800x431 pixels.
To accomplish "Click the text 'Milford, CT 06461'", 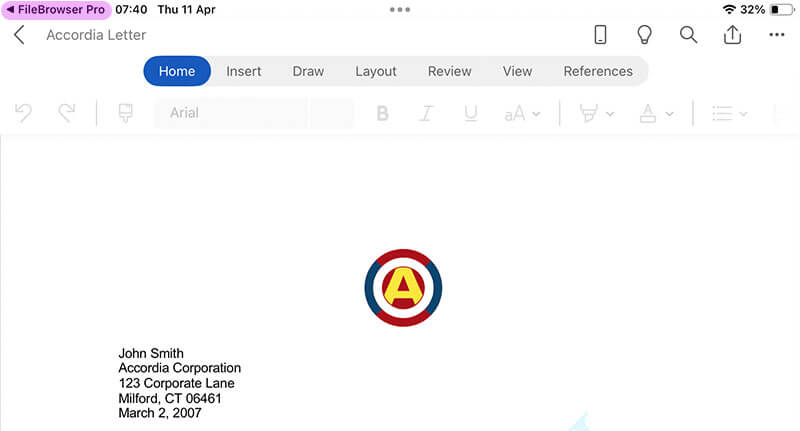I will pos(170,398).
